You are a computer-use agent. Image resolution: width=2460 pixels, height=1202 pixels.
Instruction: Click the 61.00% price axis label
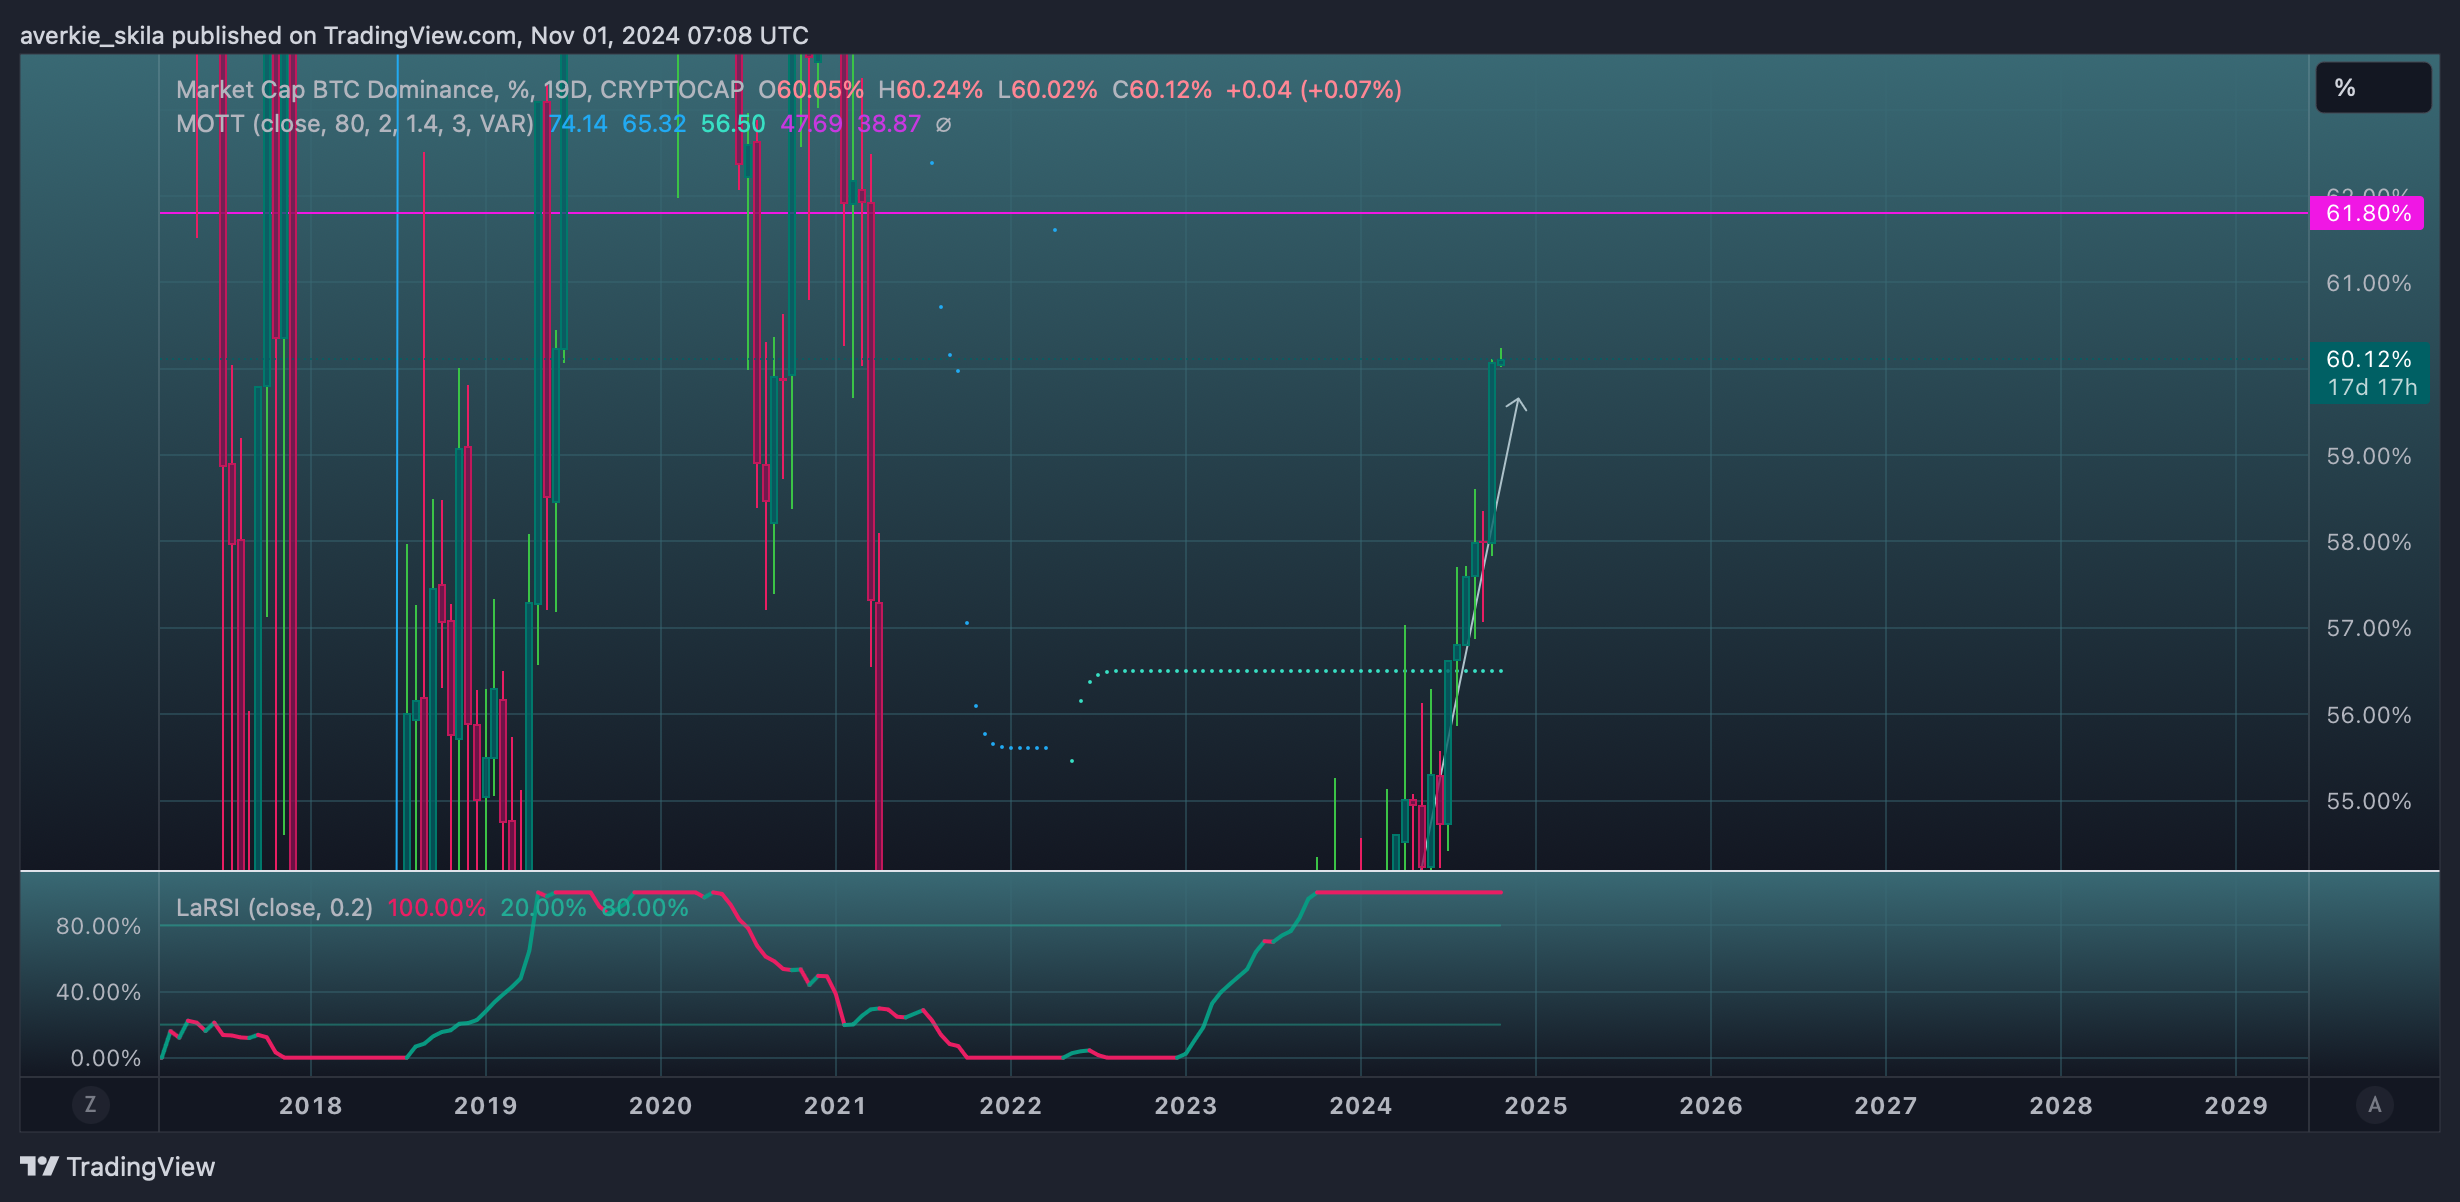2369,283
